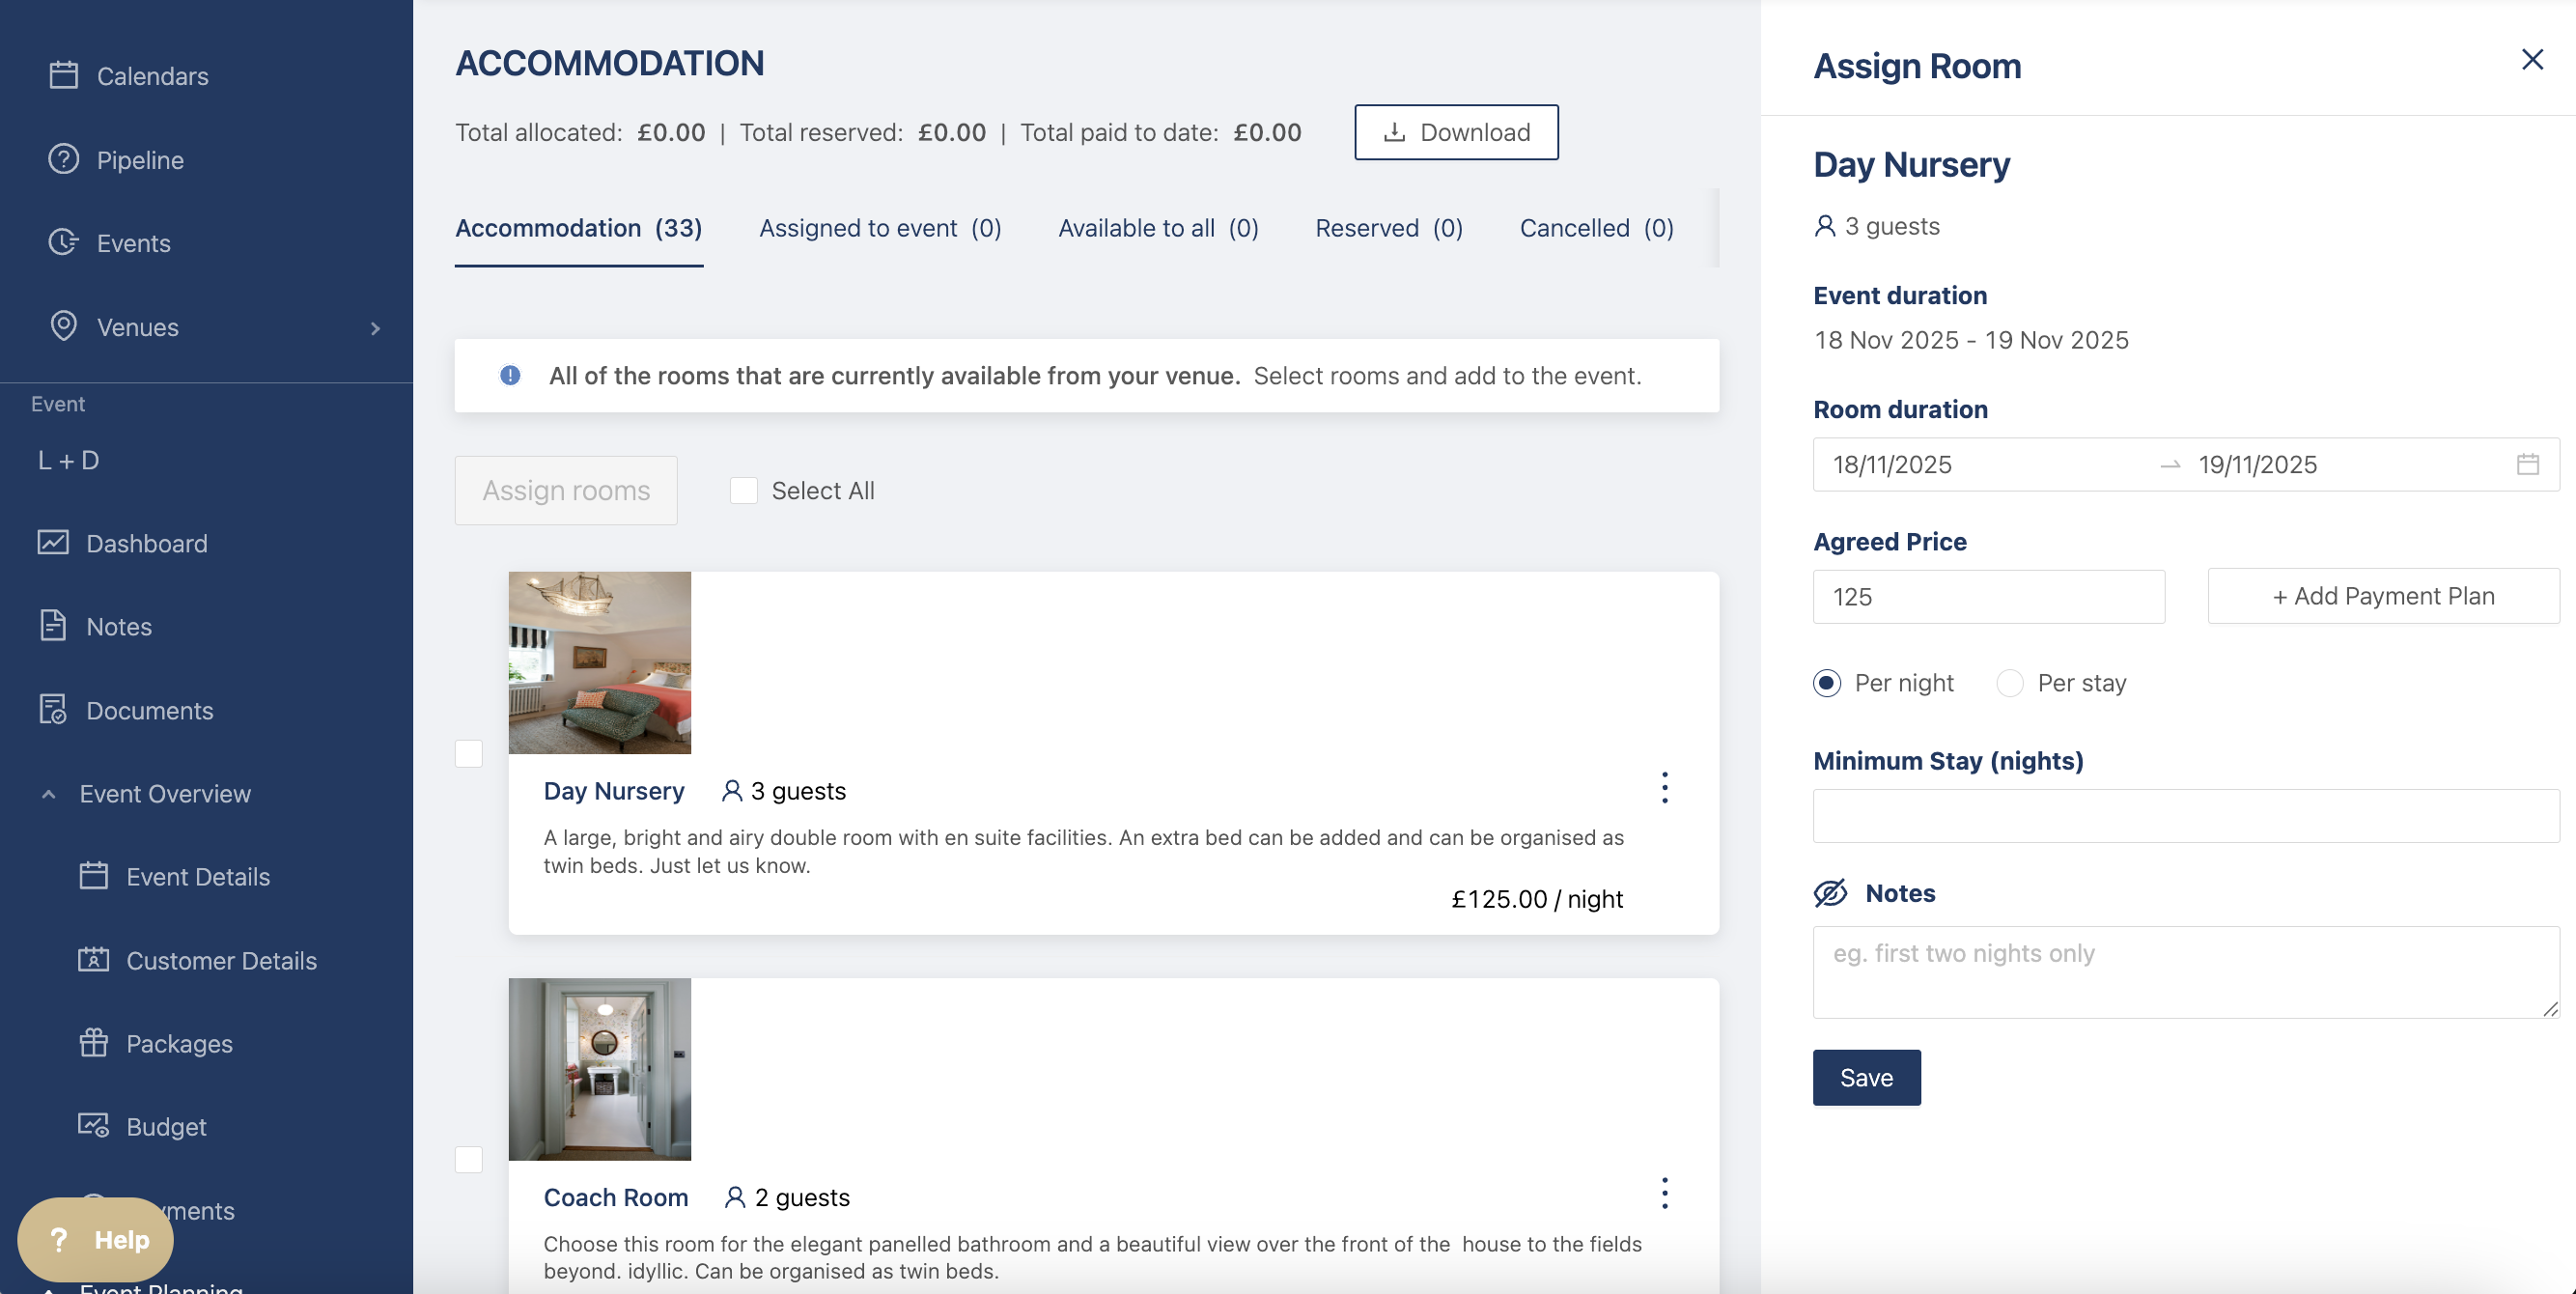Open the Day Nursery room thumbnail

click(599, 662)
